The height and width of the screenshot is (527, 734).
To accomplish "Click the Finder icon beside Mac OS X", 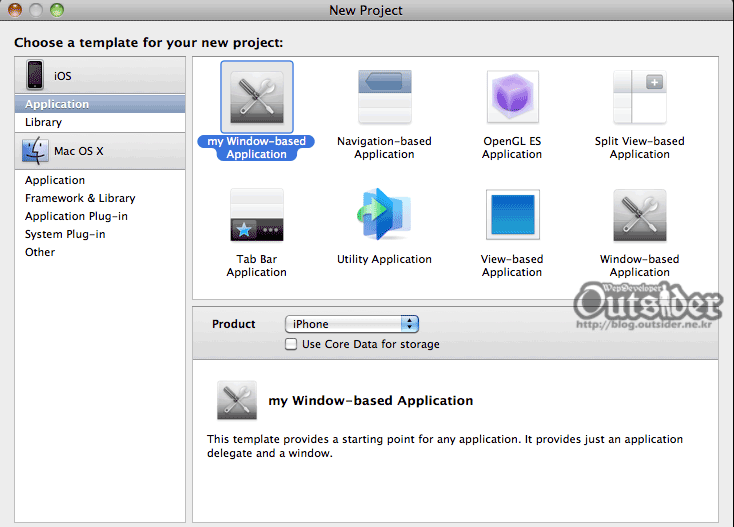I will pyautogui.click(x=35, y=151).
